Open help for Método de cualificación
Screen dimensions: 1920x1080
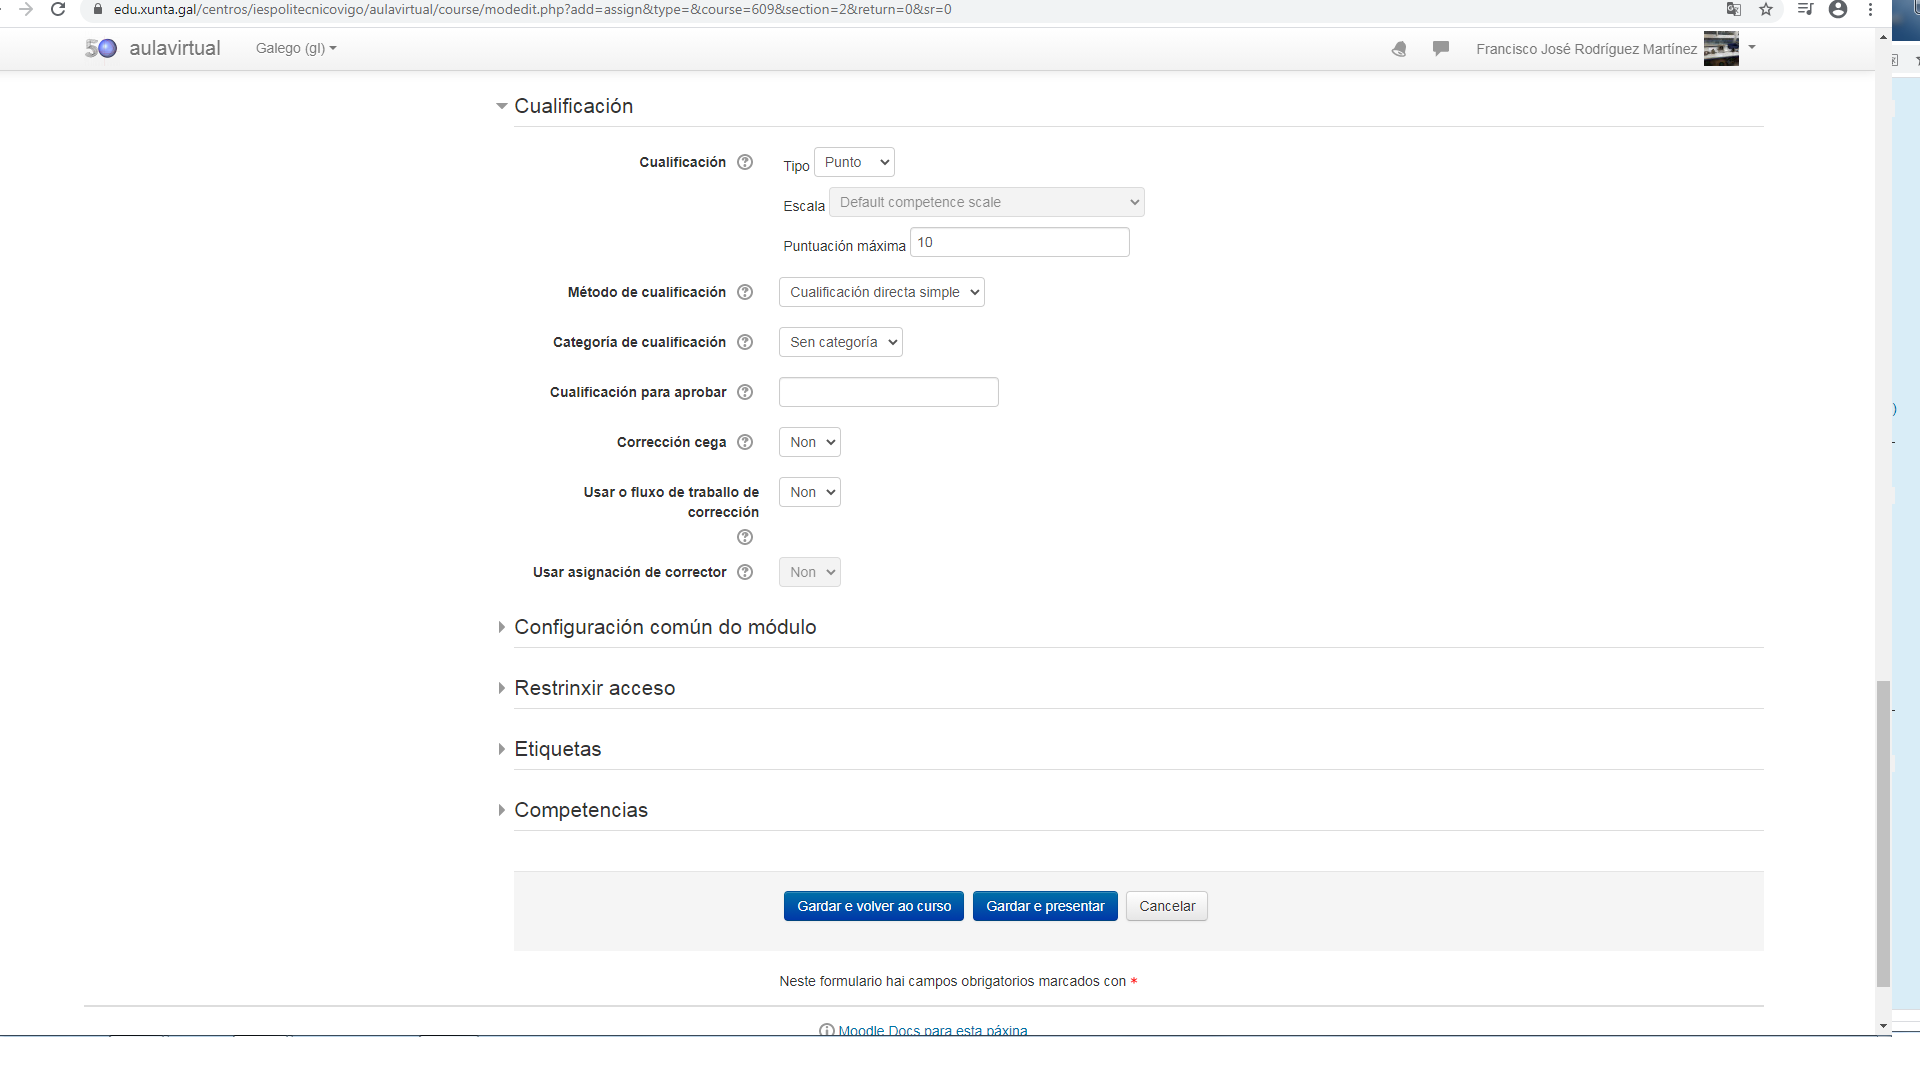click(x=745, y=292)
